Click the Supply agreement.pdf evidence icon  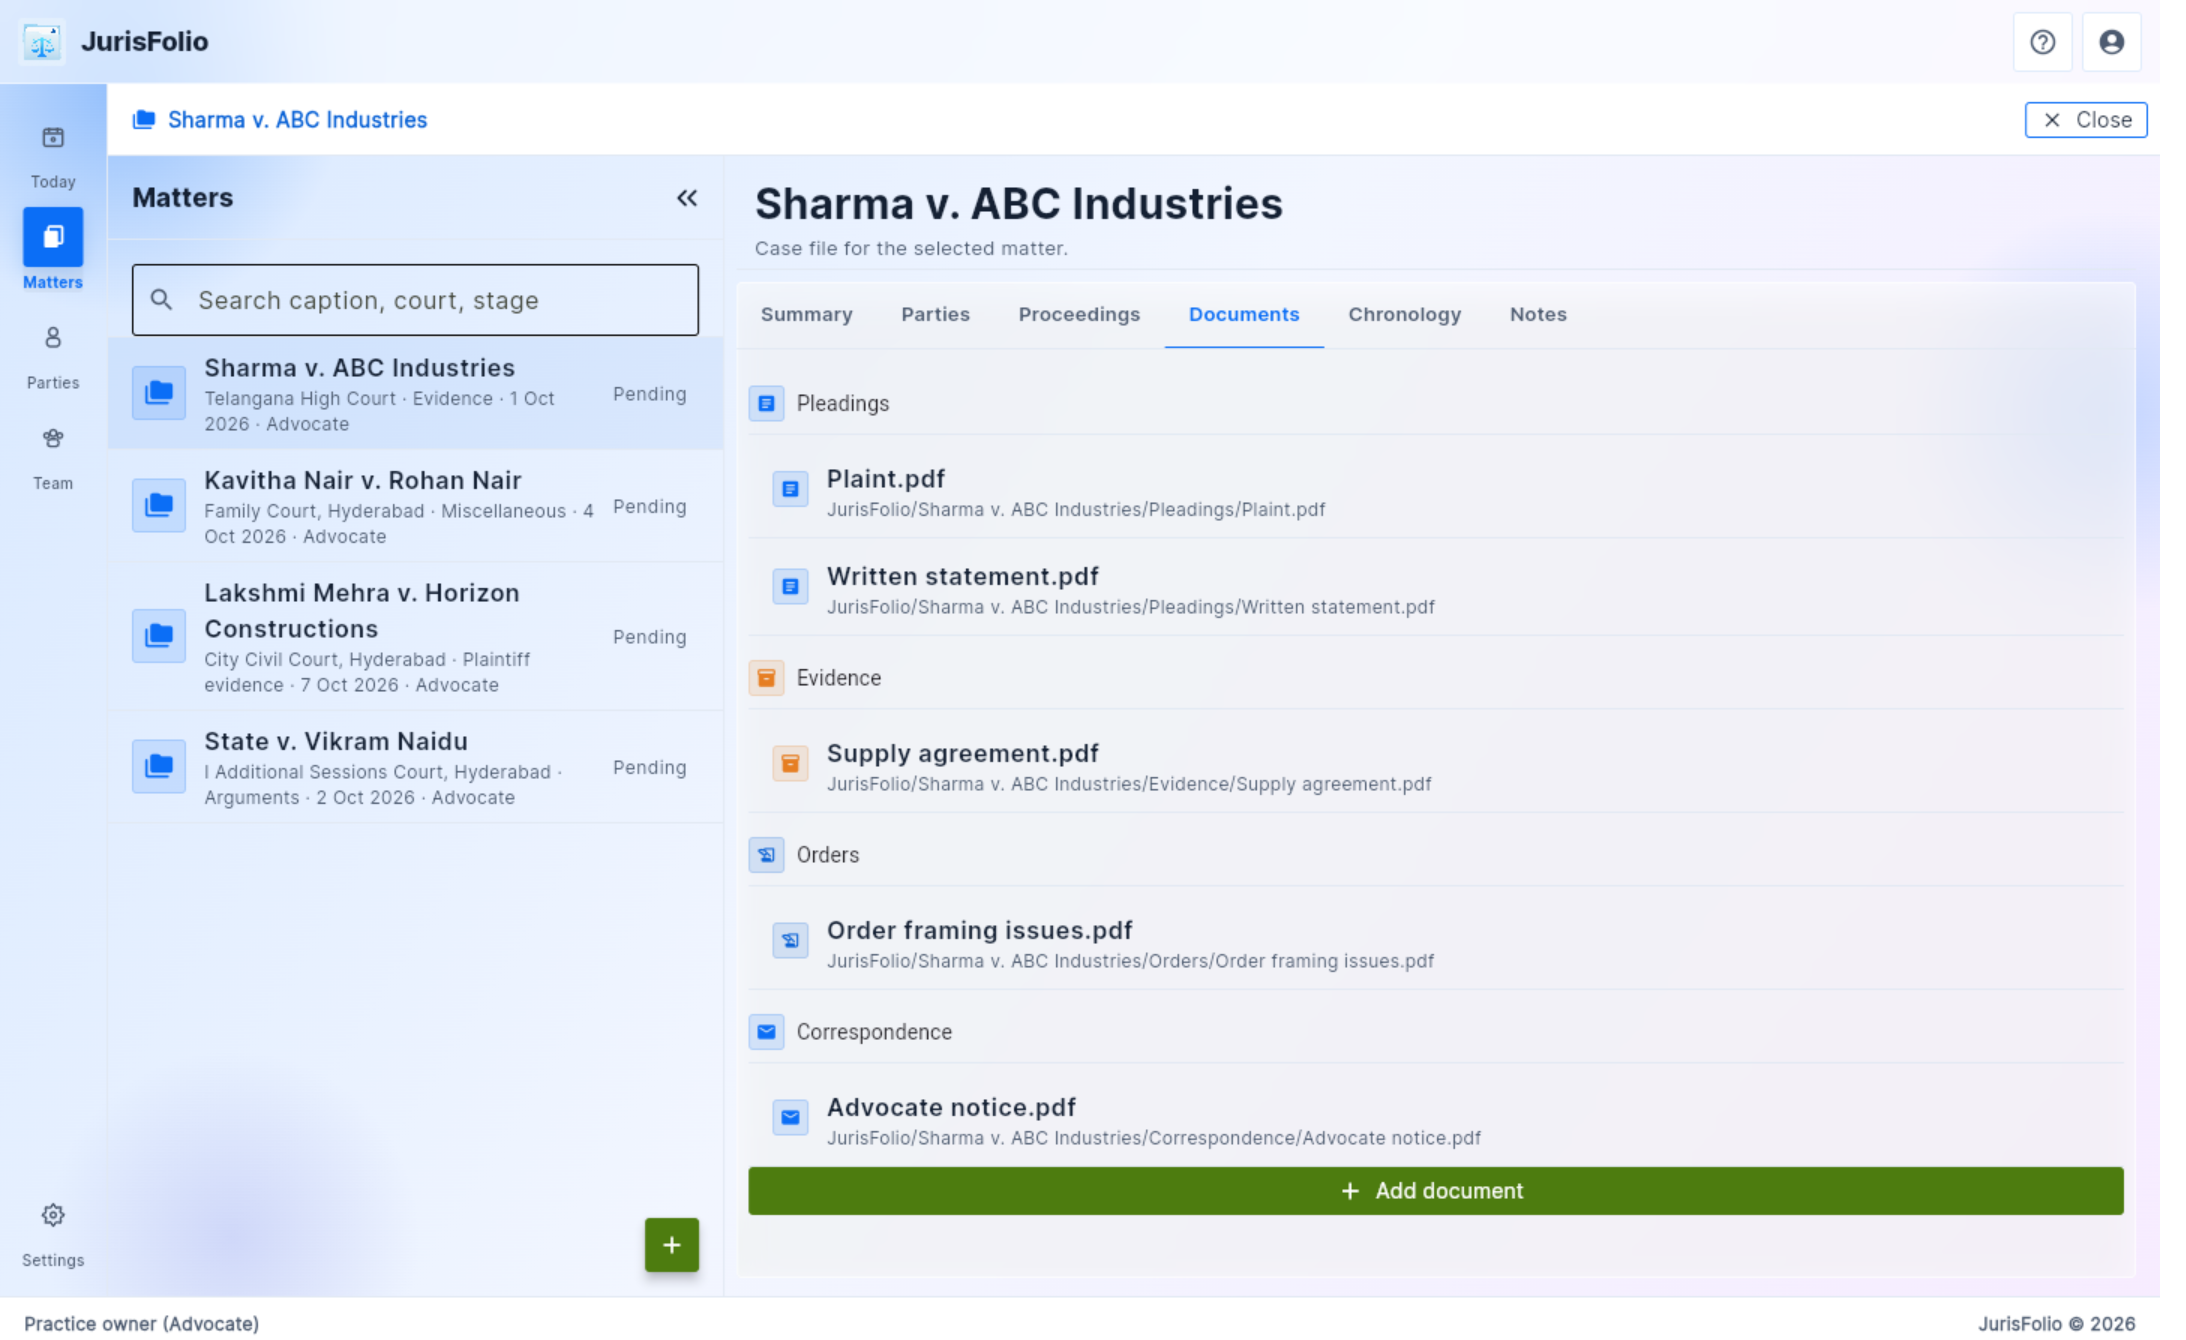790,764
